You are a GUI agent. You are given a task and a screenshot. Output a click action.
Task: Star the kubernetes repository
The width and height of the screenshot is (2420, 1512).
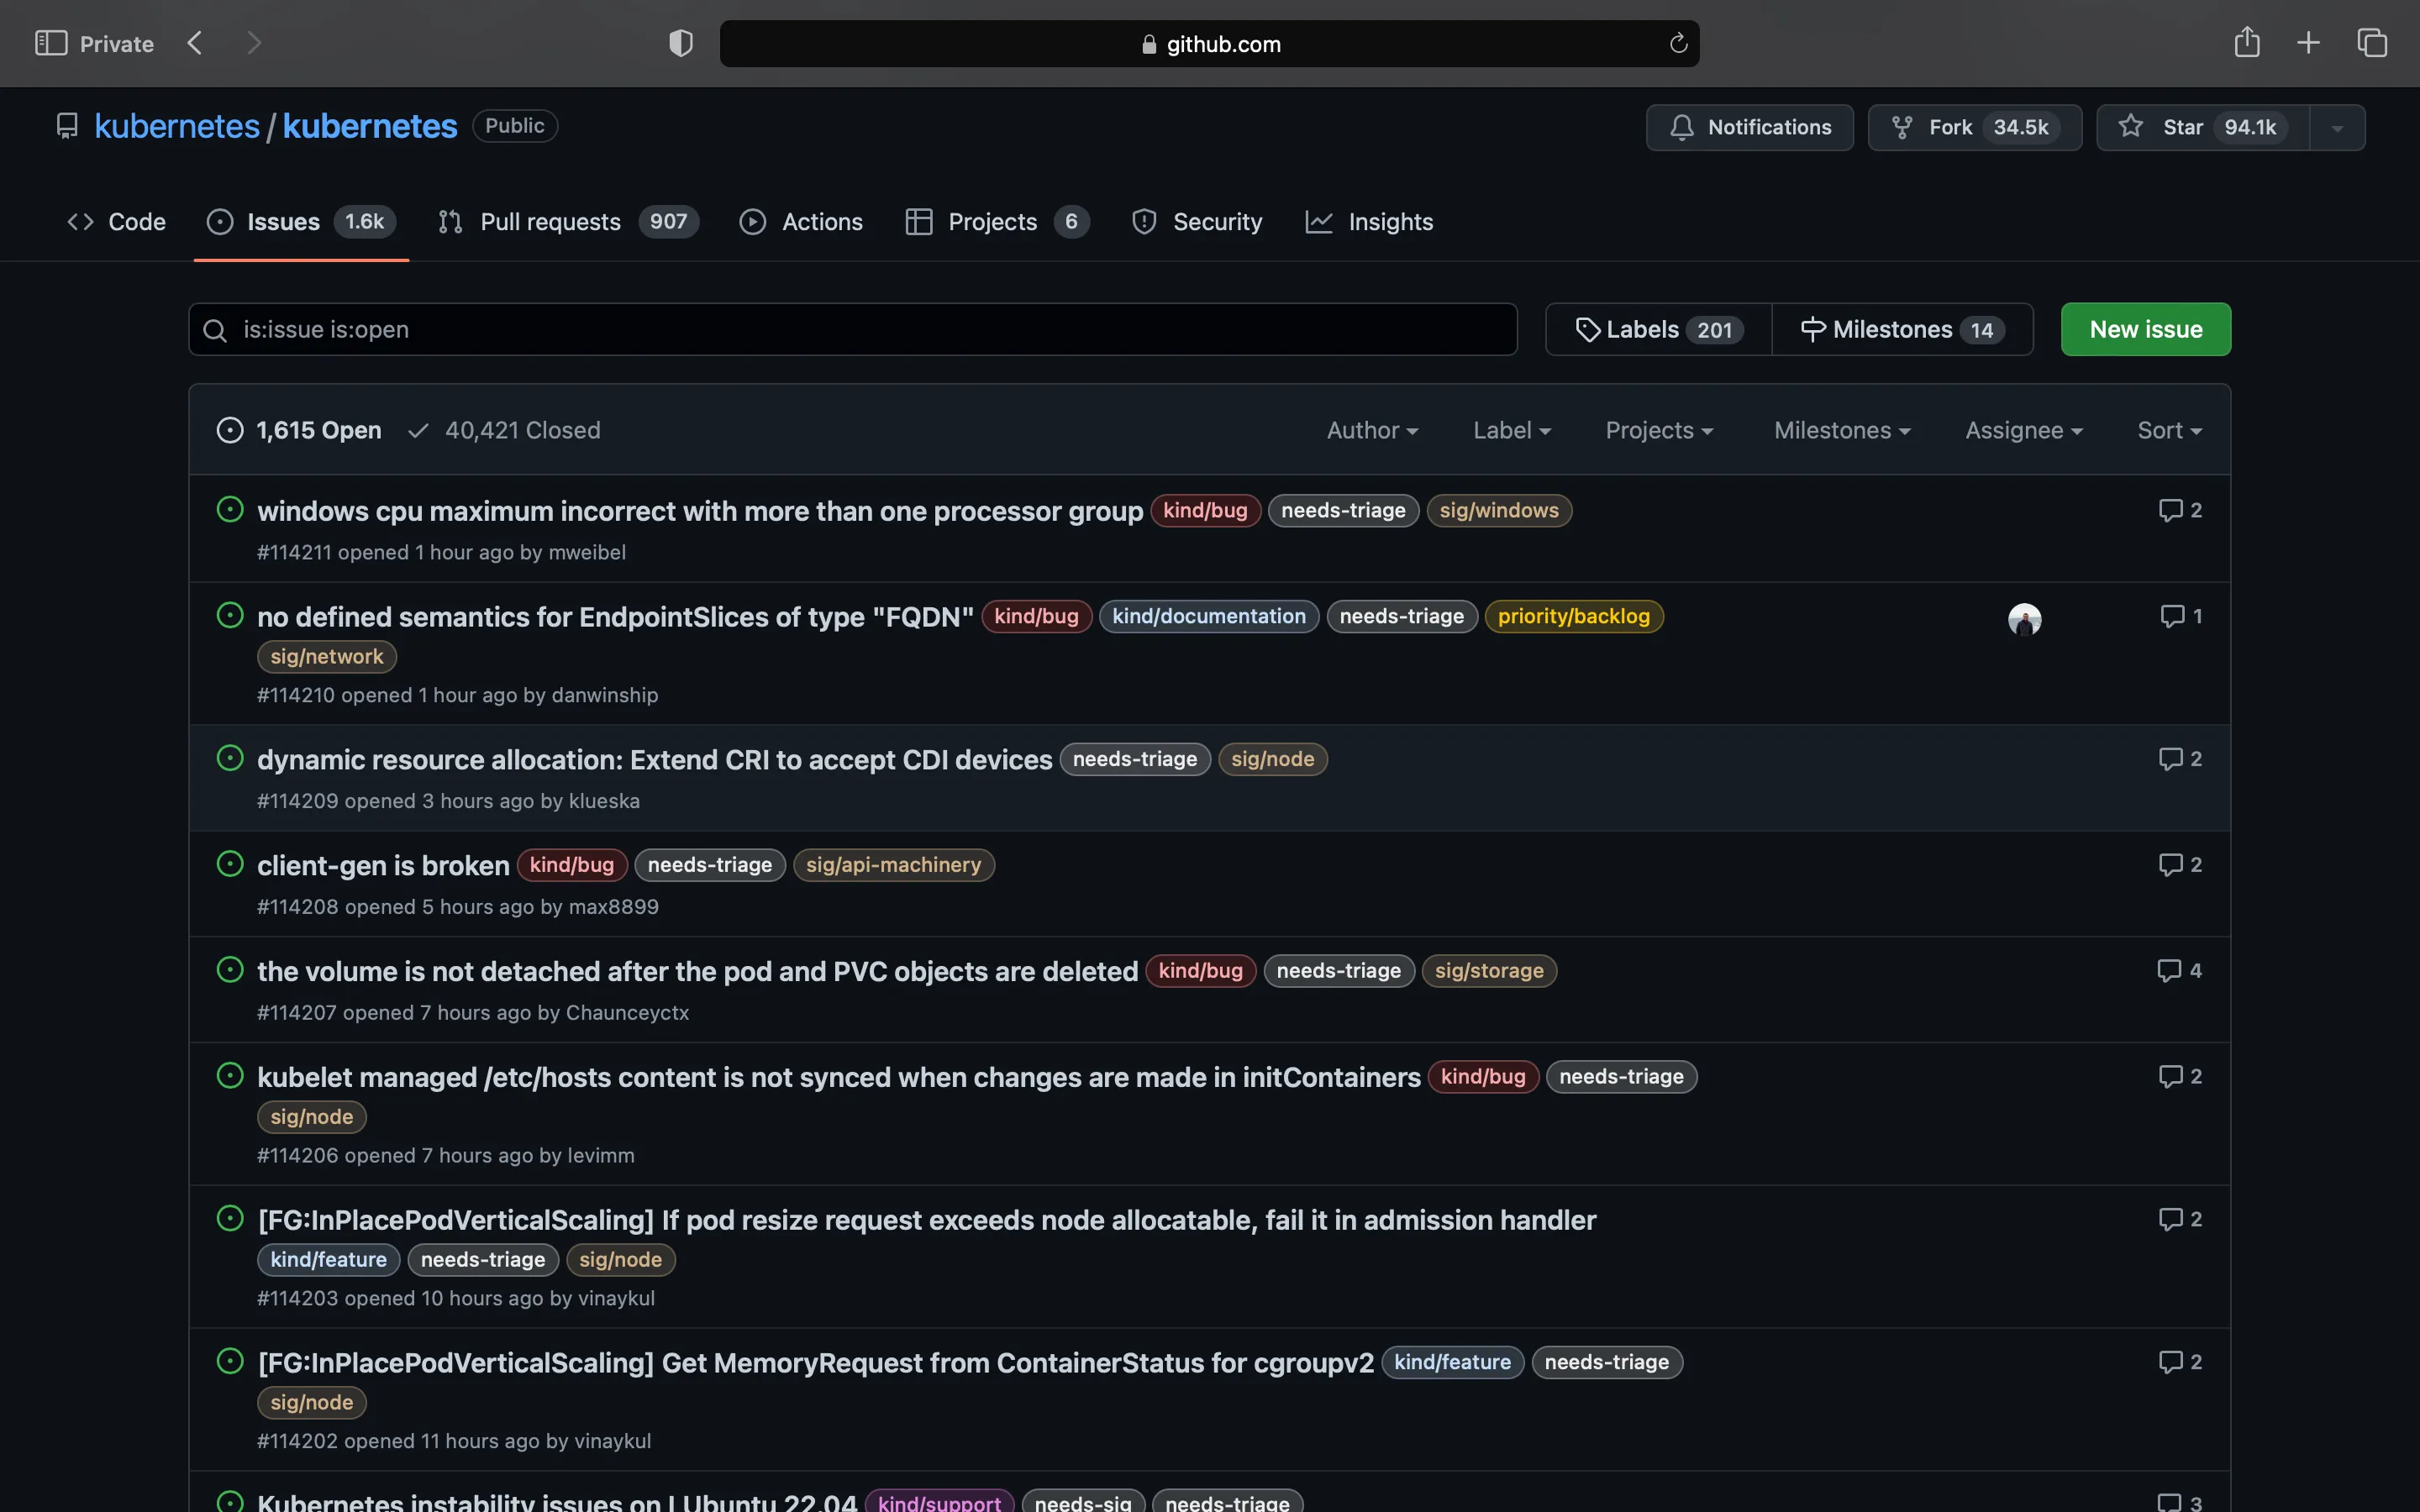coord(2203,127)
